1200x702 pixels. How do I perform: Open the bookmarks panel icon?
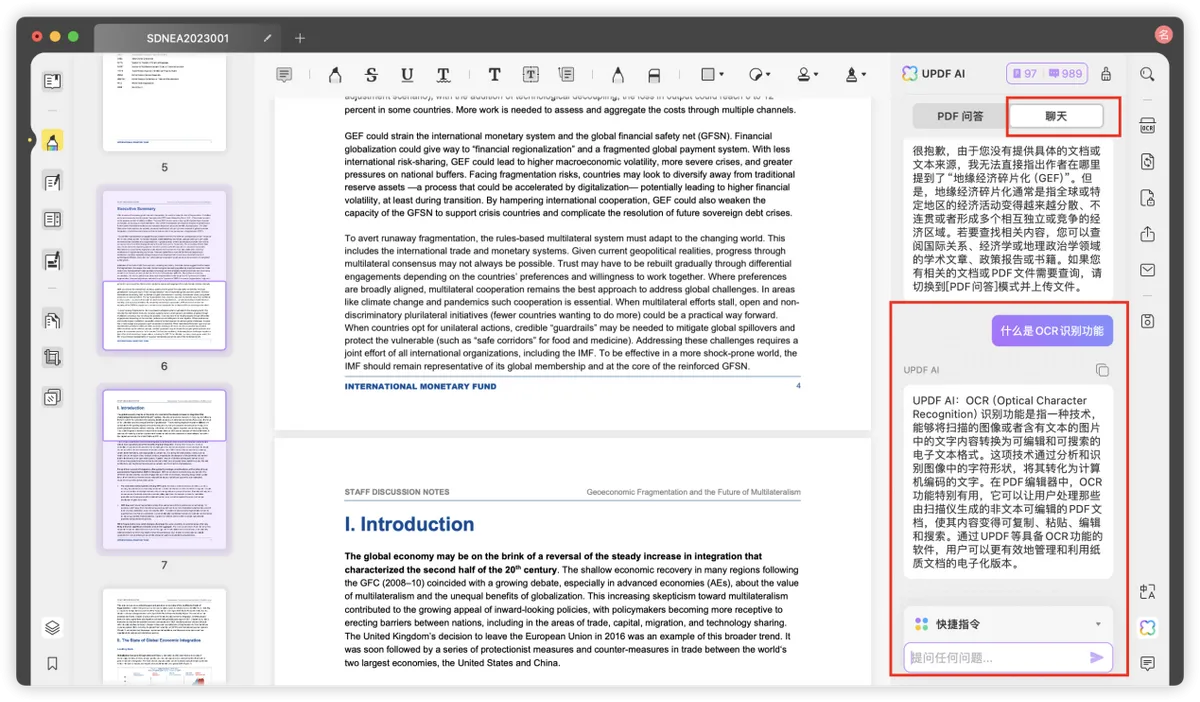point(53,663)
